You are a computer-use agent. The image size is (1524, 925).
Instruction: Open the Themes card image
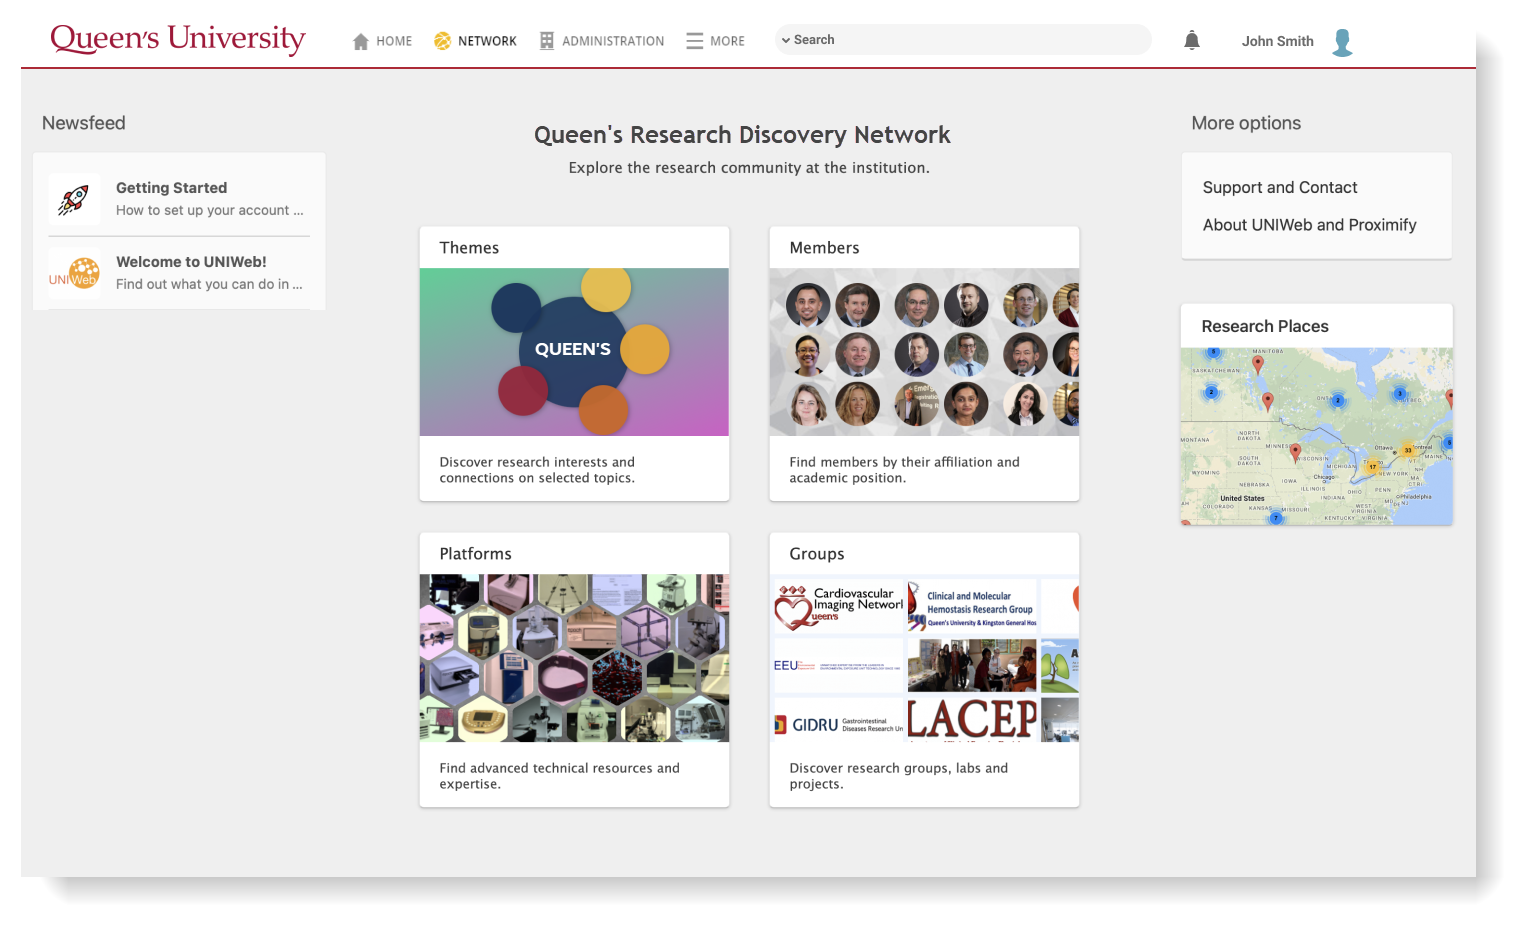574,352
